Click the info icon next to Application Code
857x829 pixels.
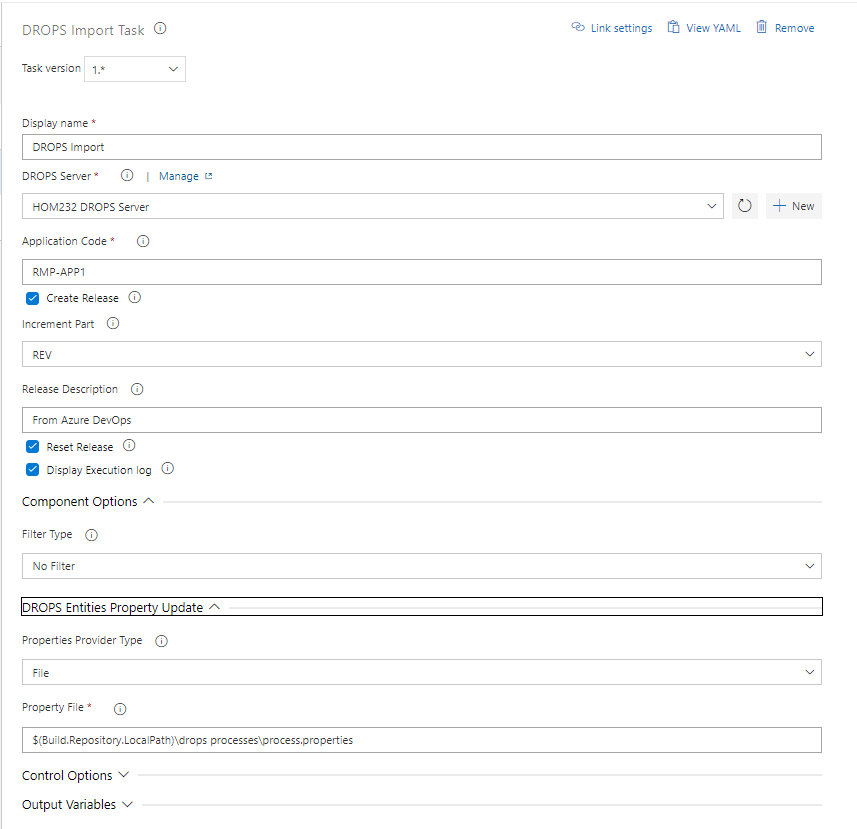coord(143,241)
